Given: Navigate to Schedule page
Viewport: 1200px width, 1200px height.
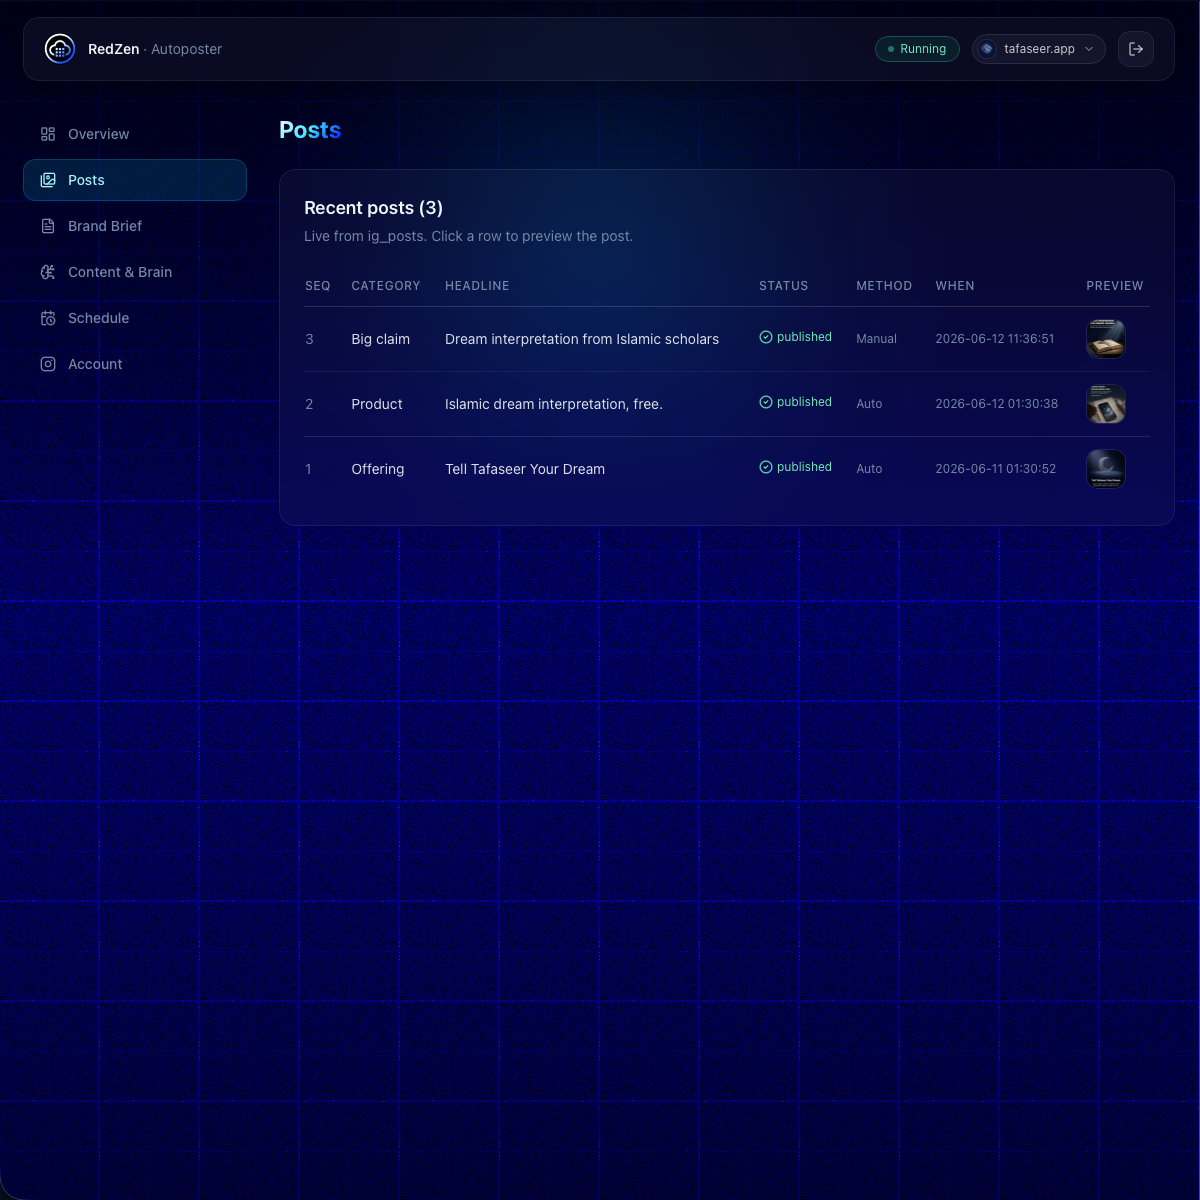Looking at the screenshot, I should tap(135, 318).
